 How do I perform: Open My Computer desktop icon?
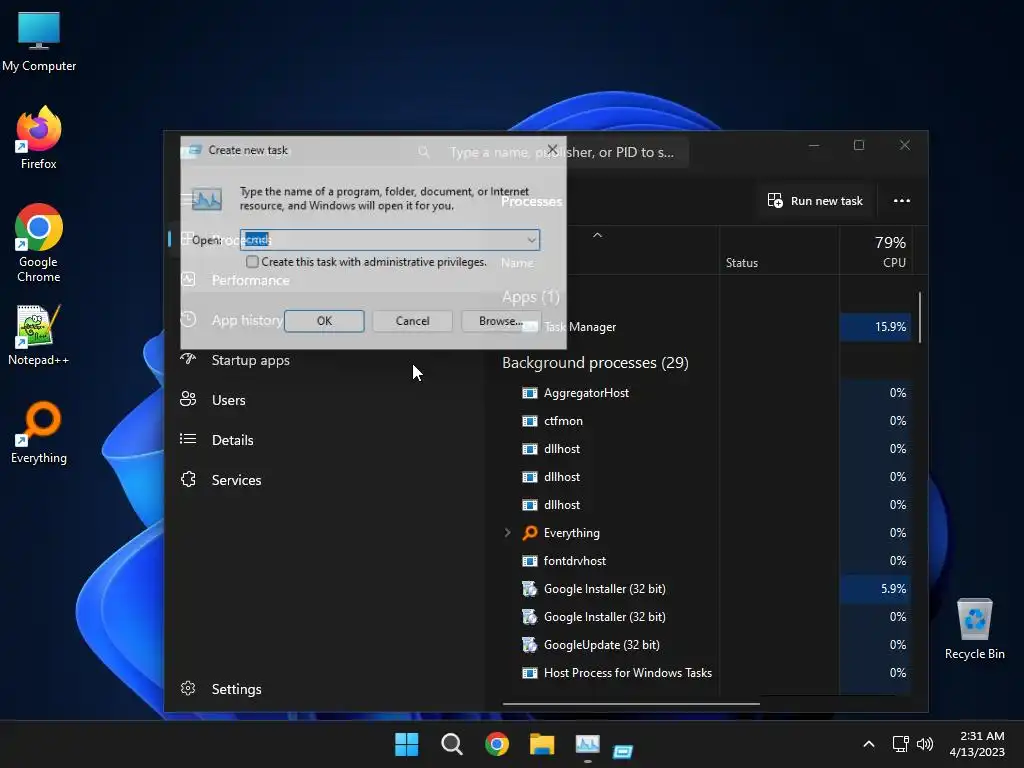pyautogui.click(x=39, y=42)
